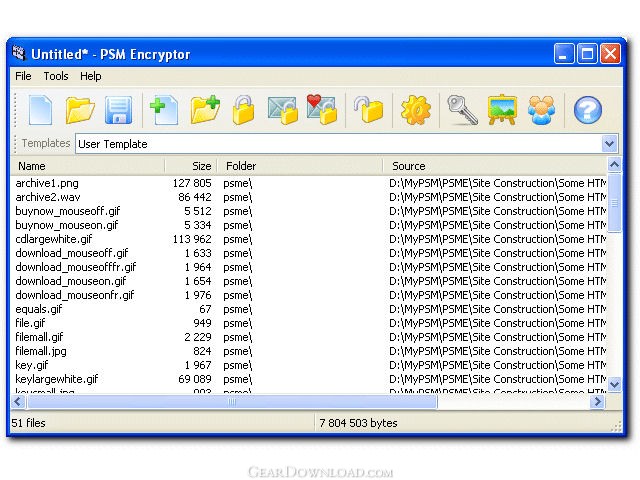
Task: Sort by the Name column header
Action: [x=88, y=166]
